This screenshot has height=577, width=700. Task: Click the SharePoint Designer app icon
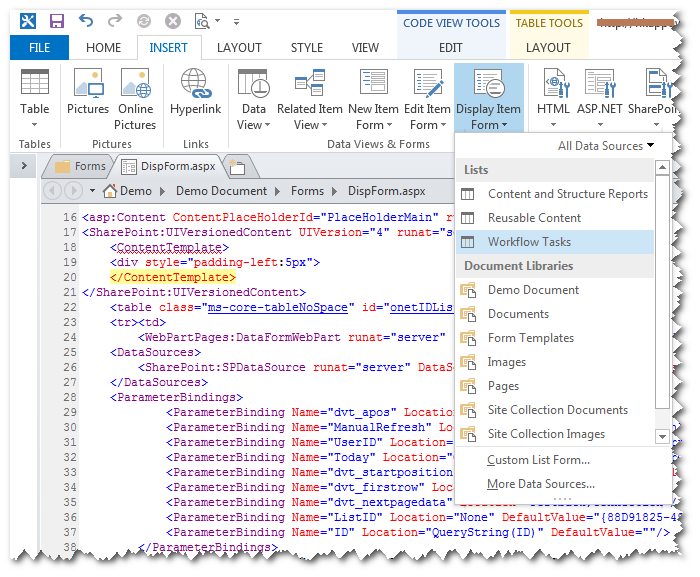(x=28, y=21)
